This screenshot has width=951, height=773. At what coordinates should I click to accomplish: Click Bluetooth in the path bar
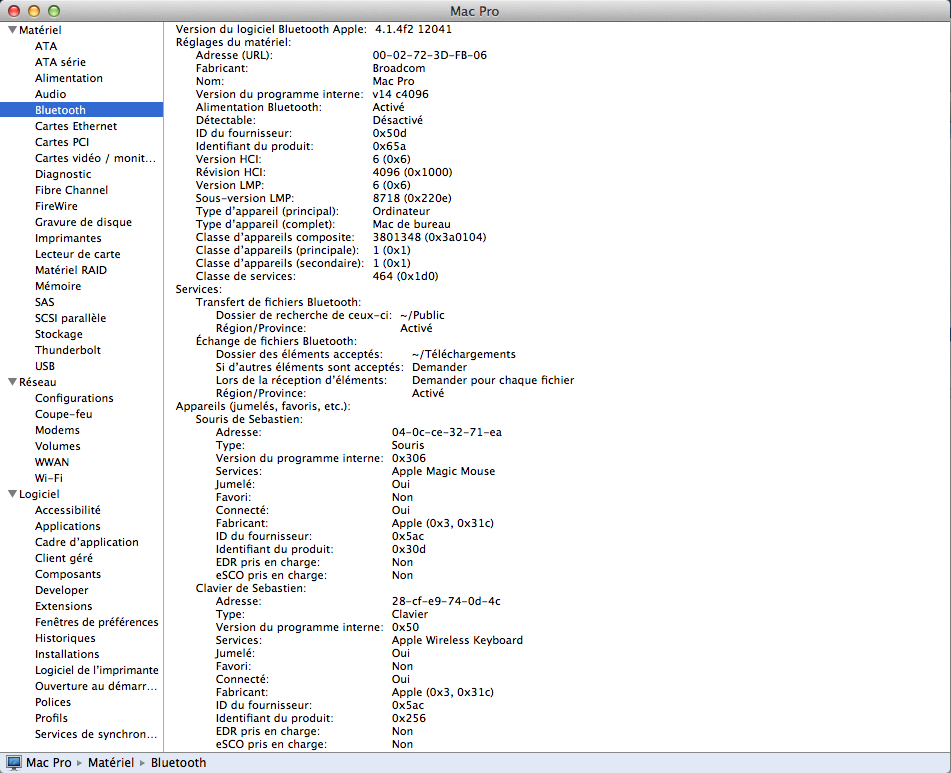pos(178,763)
